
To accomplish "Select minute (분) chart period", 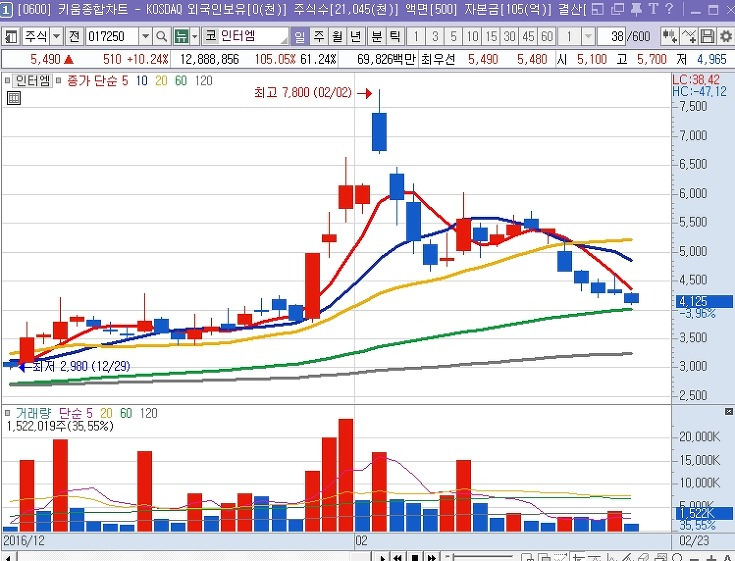I will pyautogui.click(x=377, y=36).
